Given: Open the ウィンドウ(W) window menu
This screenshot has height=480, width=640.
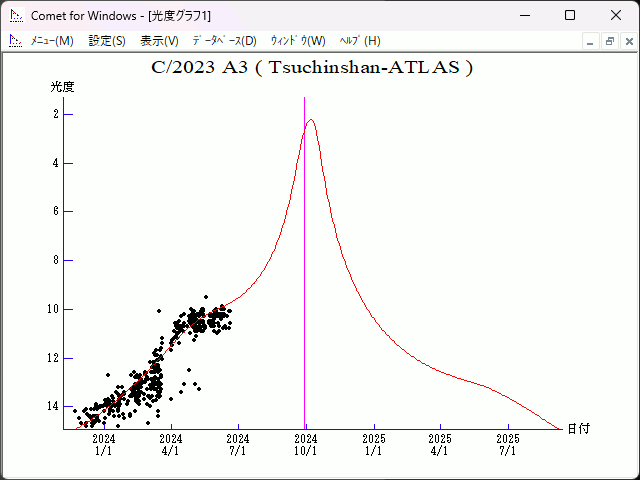Looking at the screenshot, I should point(298,41).
